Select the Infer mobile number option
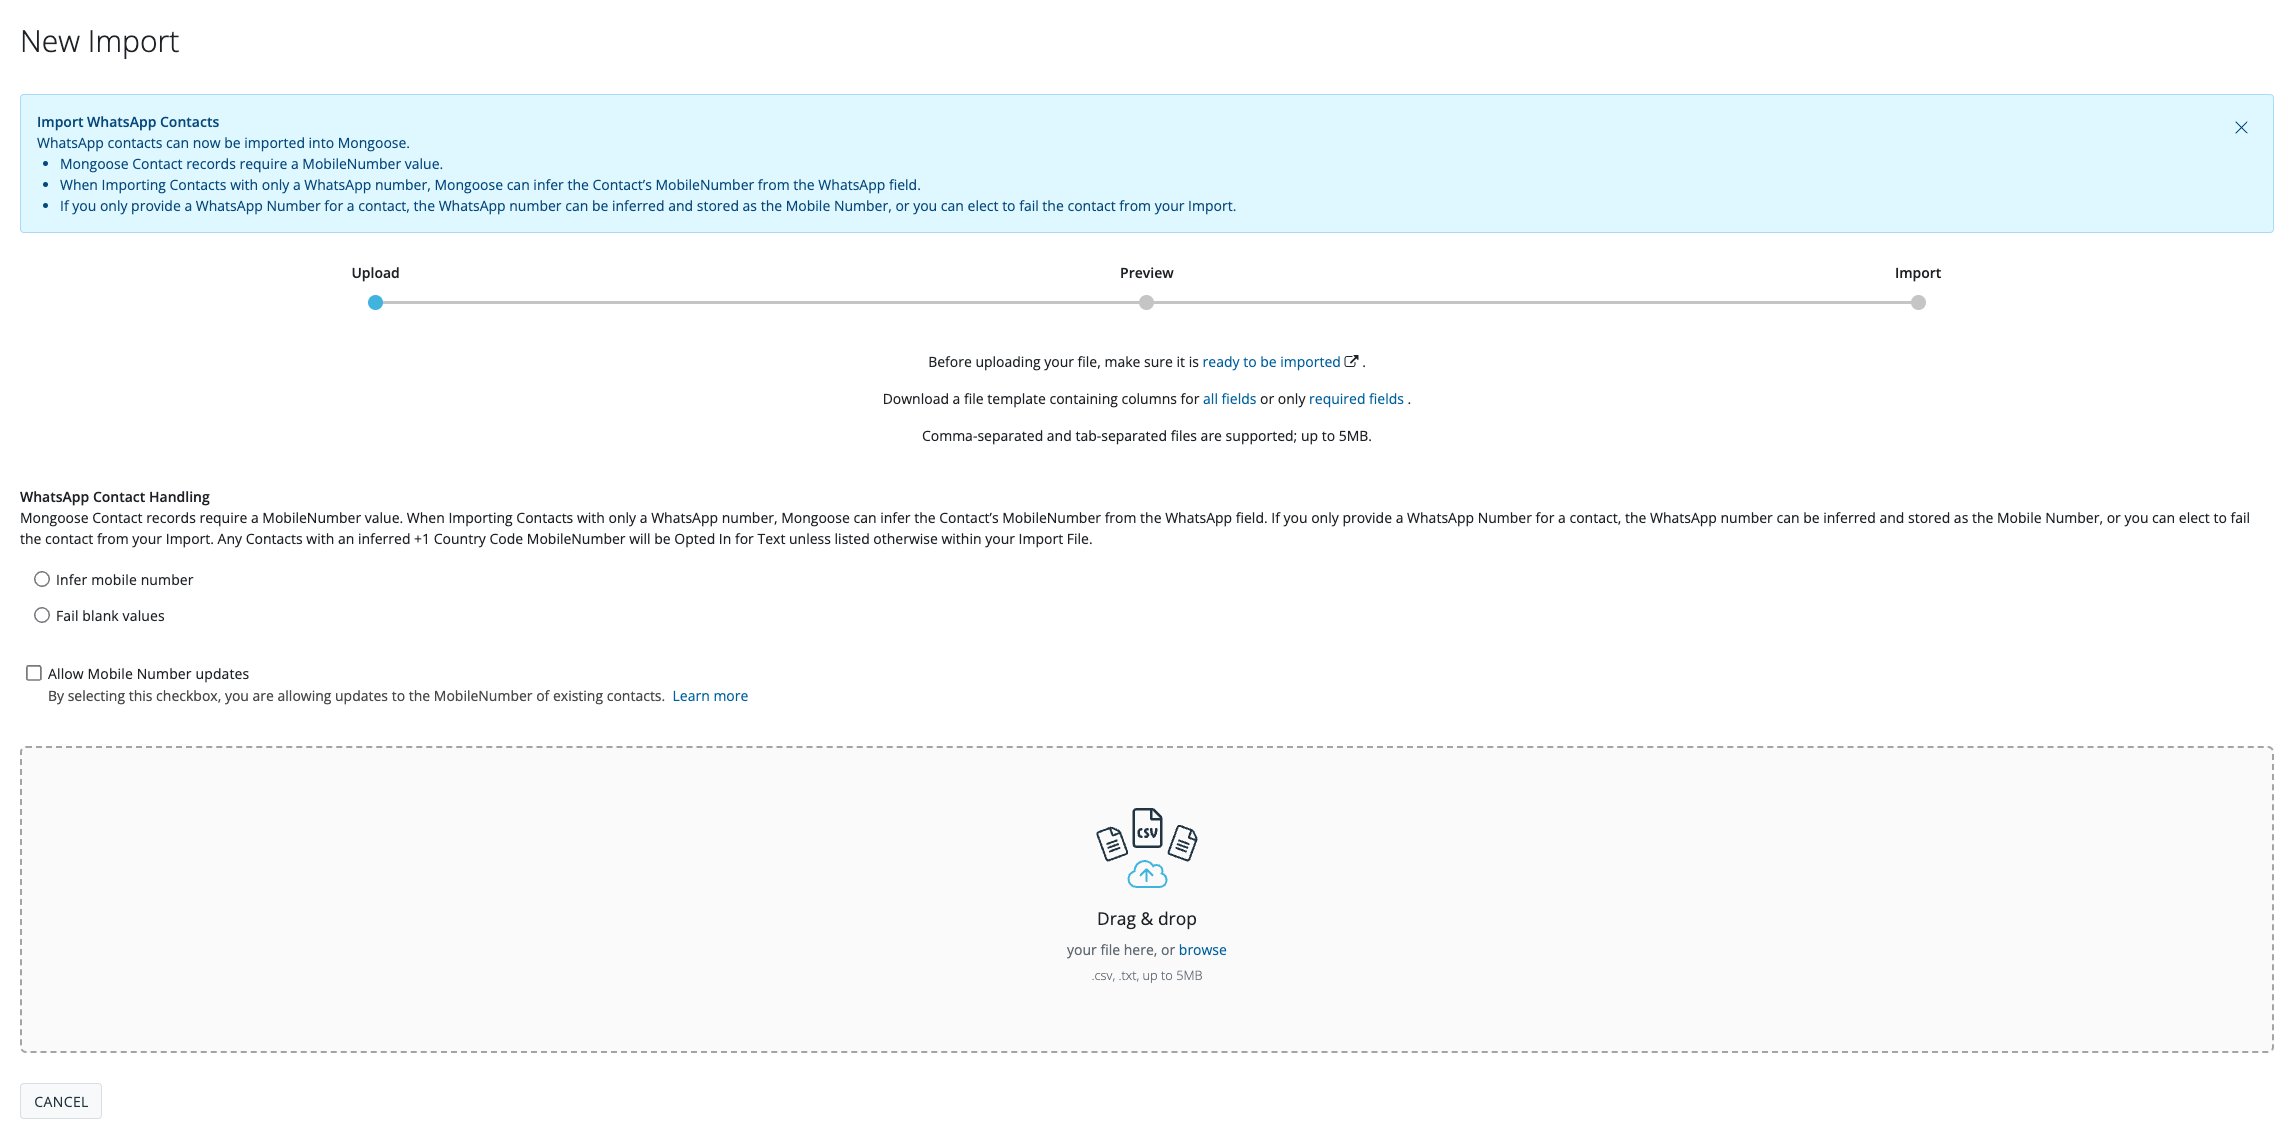 pyautogui.click(x=42, y=579)
